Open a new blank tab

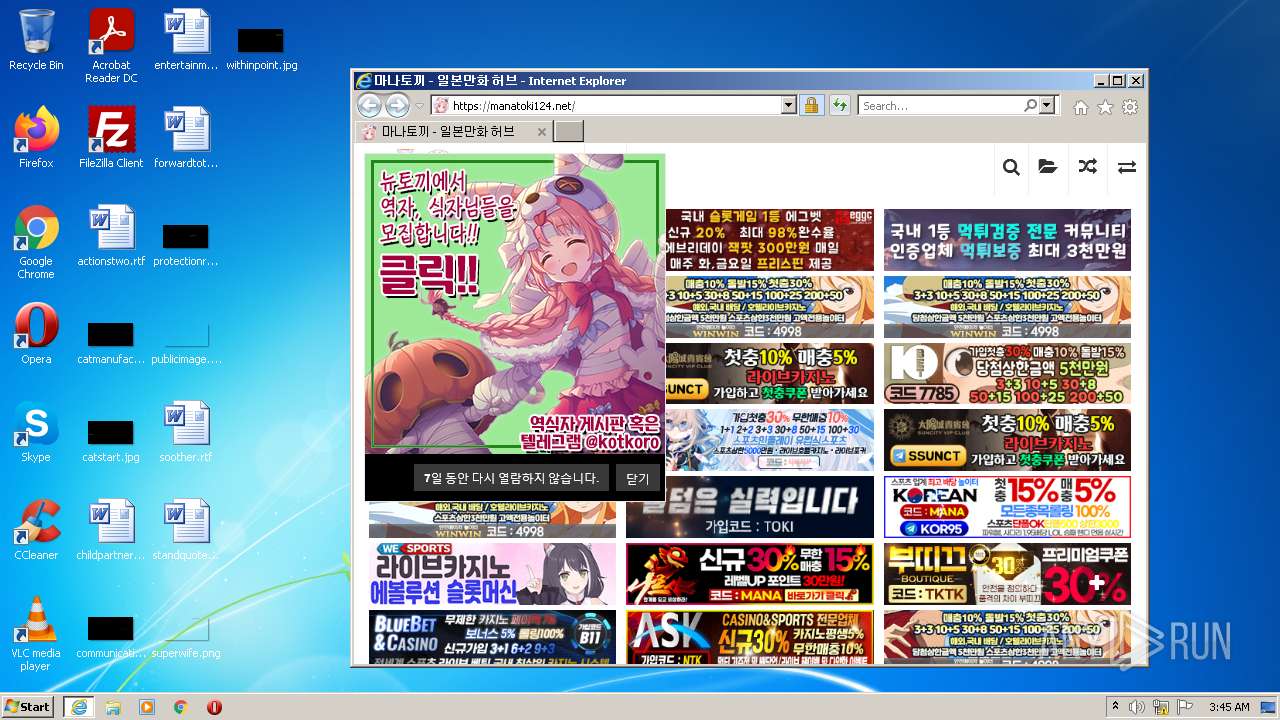568,132
